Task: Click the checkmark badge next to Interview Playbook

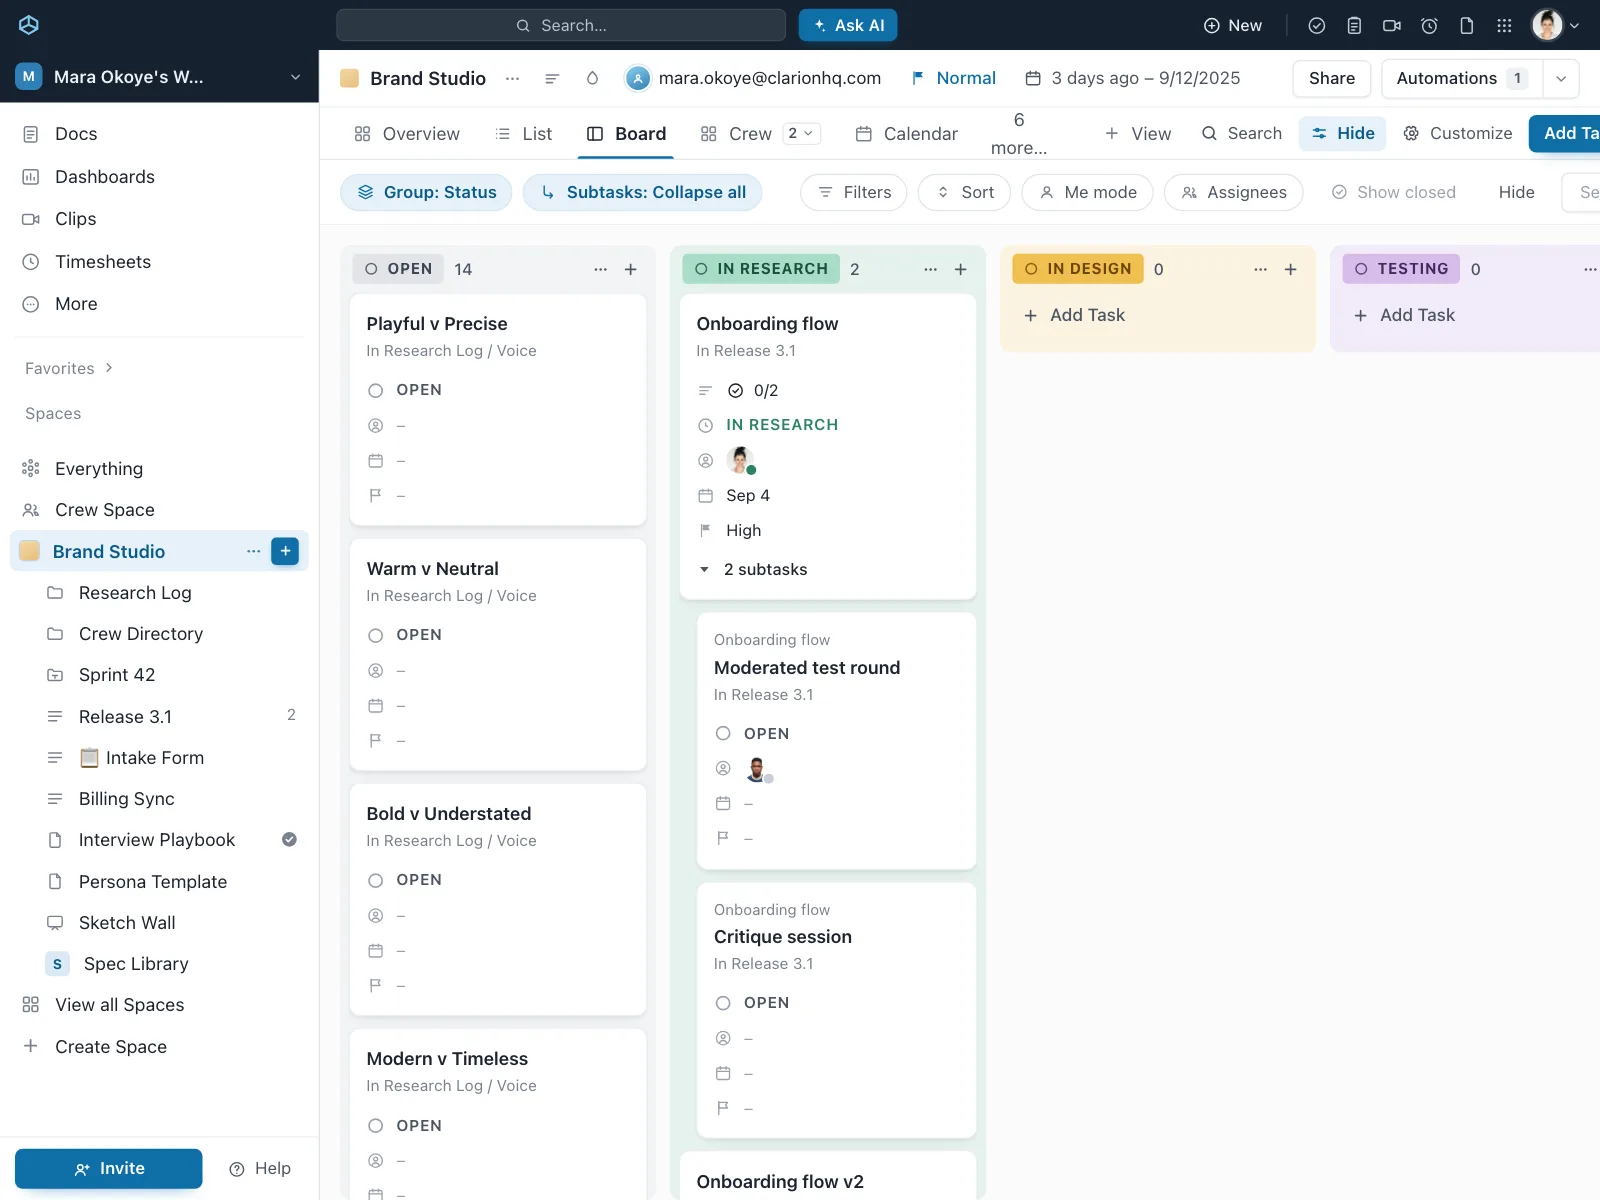Action: [289, 840]
